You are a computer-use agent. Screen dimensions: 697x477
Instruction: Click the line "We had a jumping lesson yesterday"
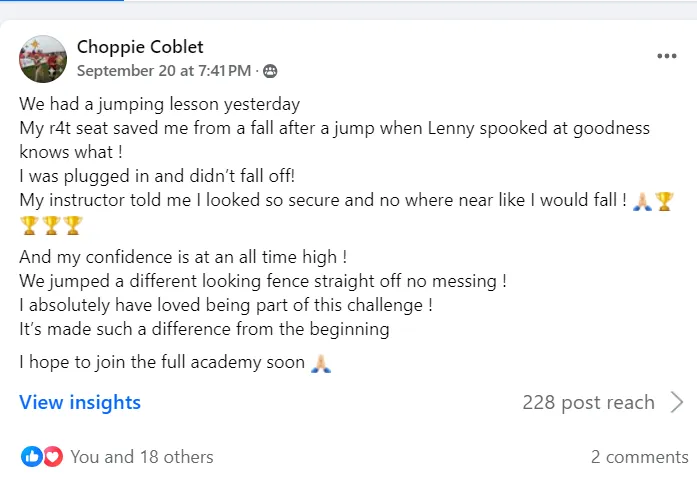(160, 104)
